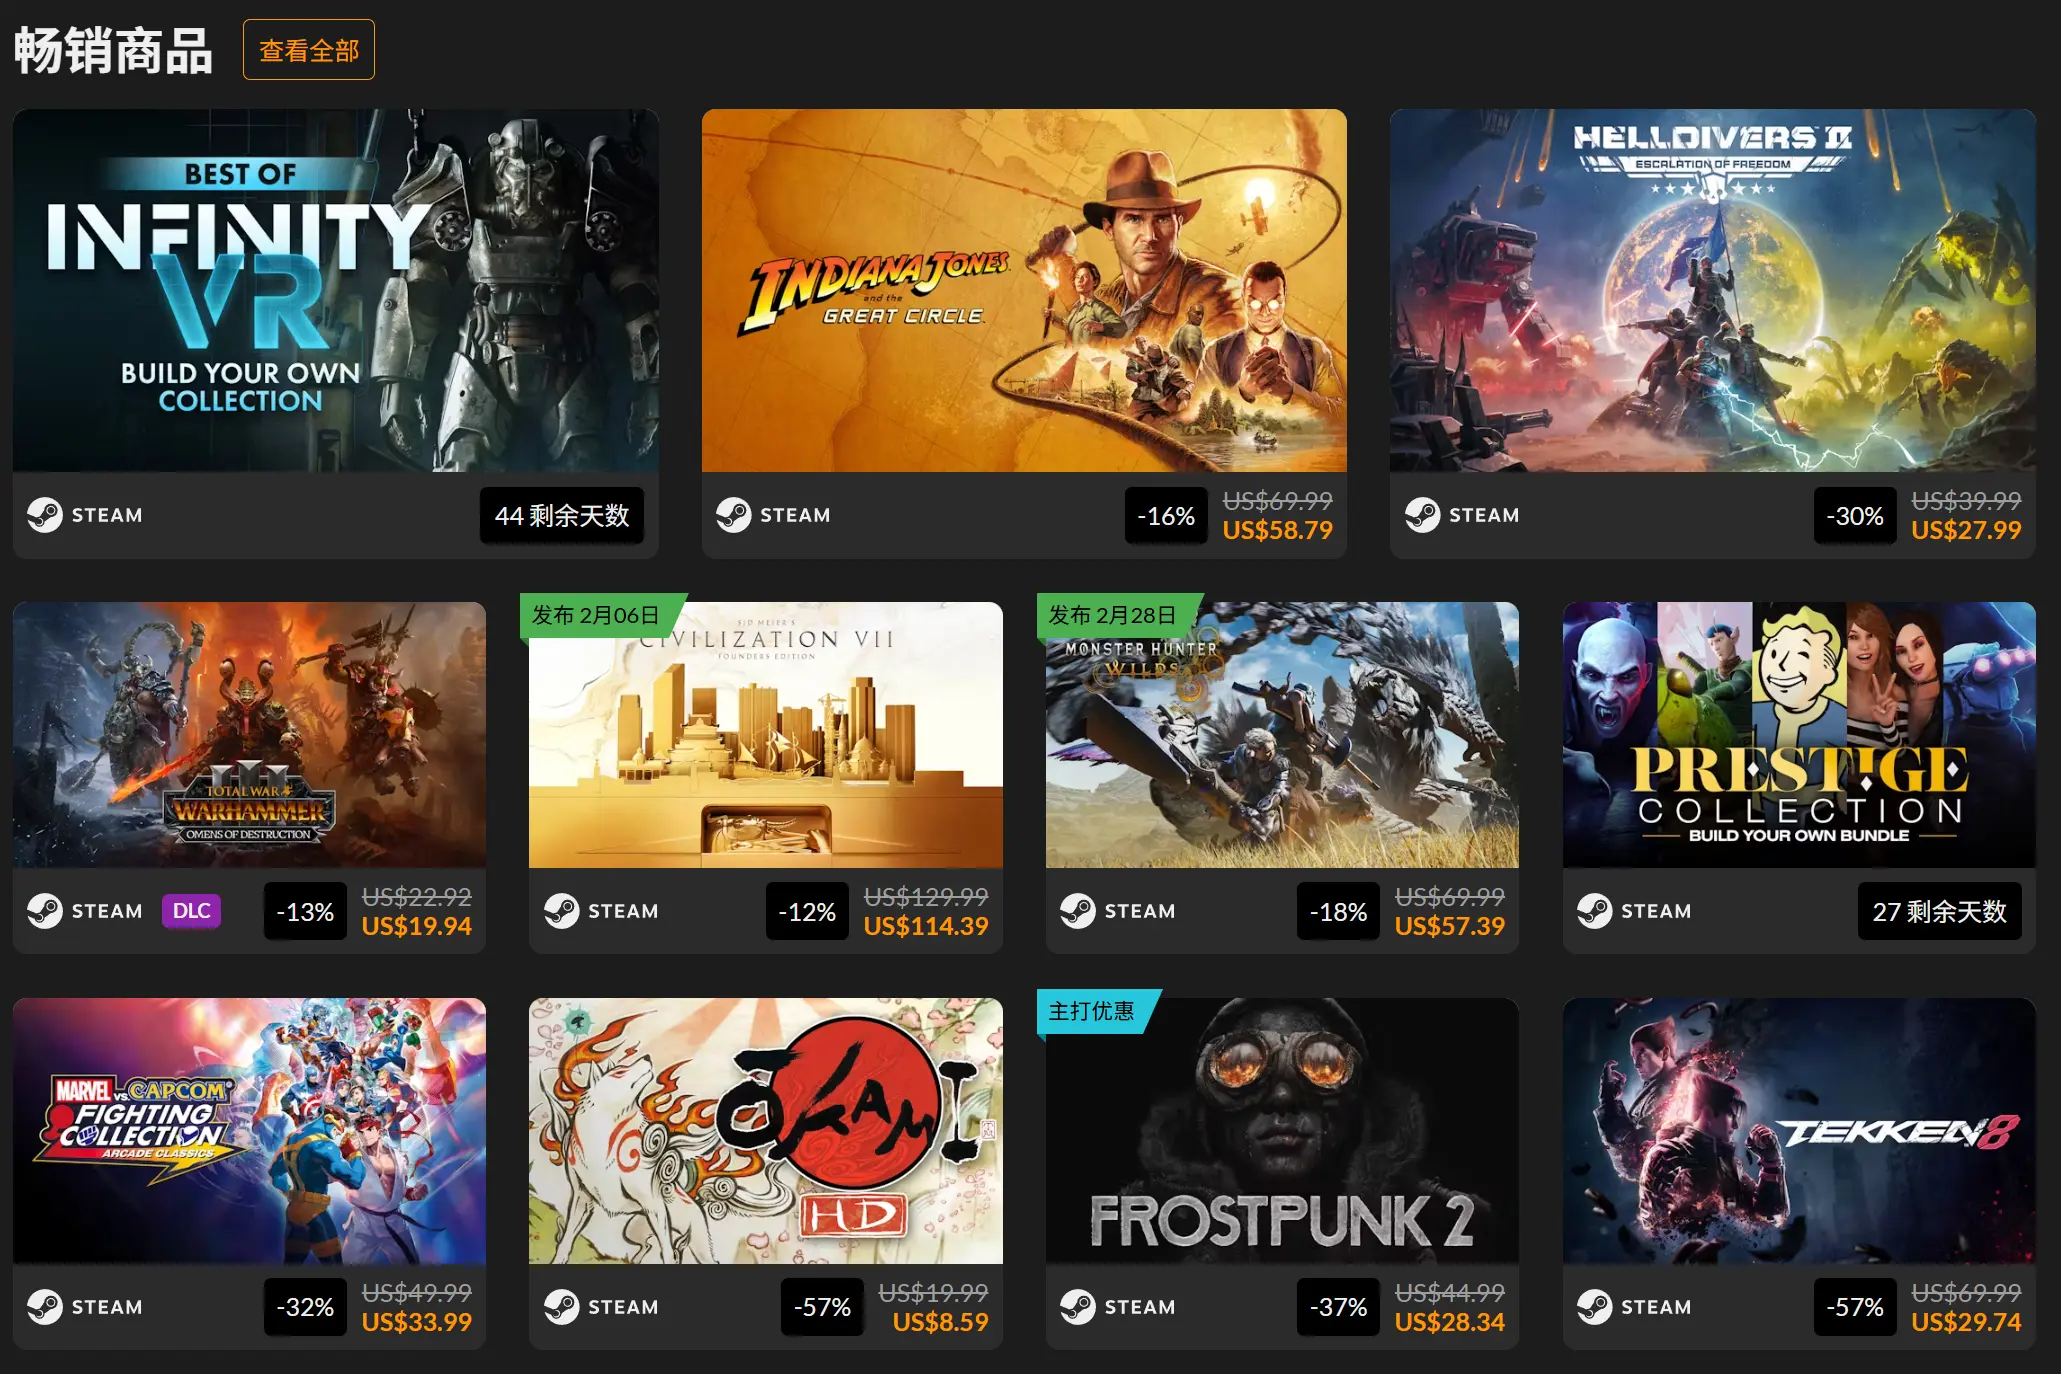Image resolution: width=2061 pixels, height=1374 pixels.
Task: Open the Helldivers II game artwork
Action: (1712, 290)
